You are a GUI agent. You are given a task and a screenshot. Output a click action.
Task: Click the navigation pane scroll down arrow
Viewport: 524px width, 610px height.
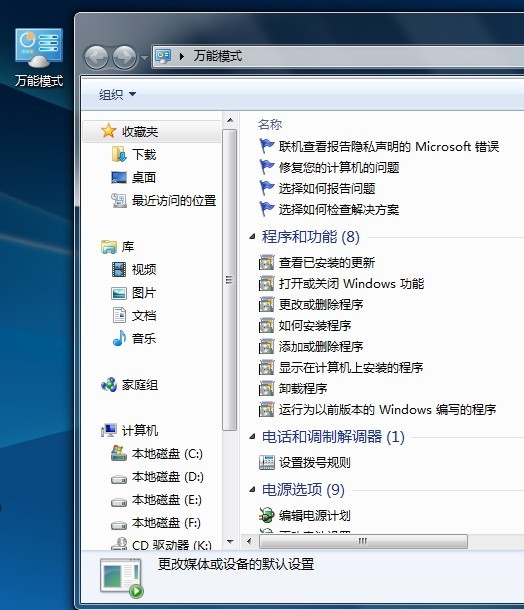pos(230,542)
